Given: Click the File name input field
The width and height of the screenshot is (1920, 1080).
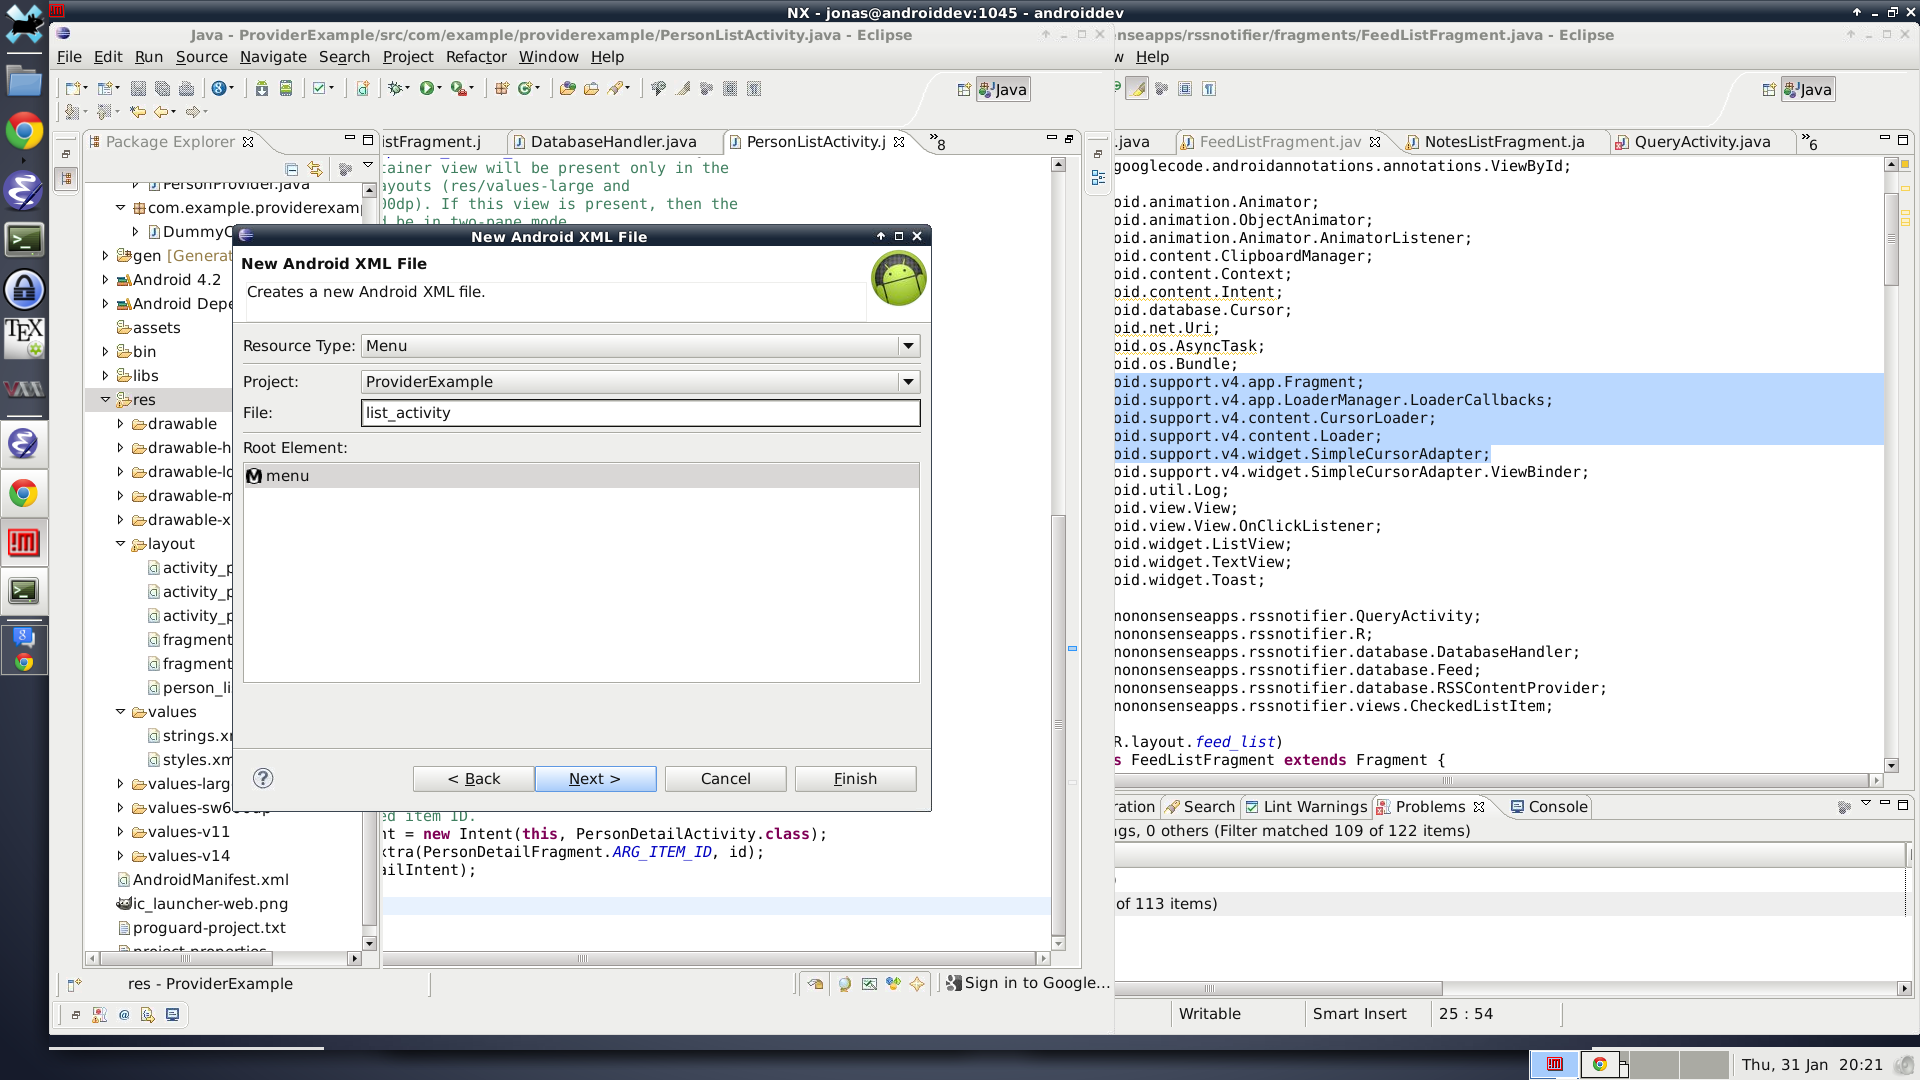Looking at the screenshot, I should [x=640, y=413].
